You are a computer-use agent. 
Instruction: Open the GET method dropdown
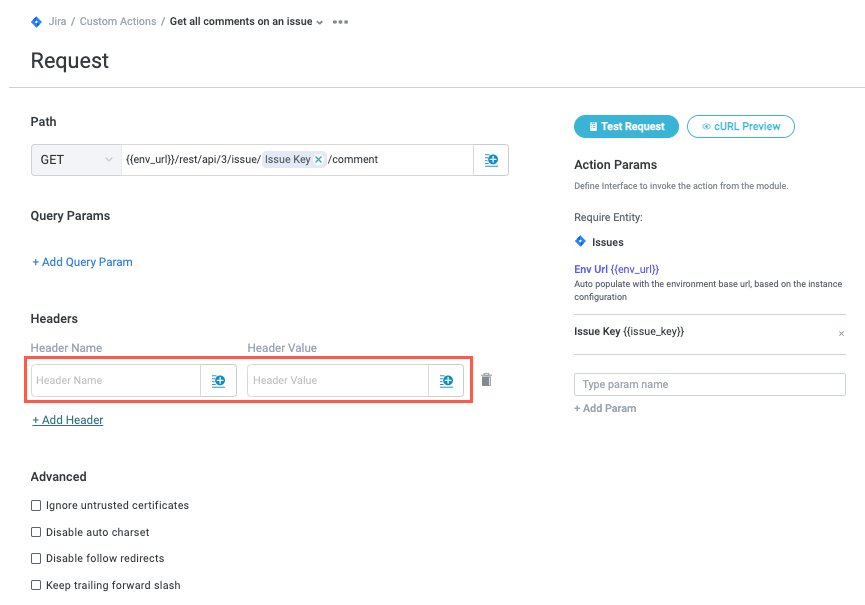[x=76, y=160]
